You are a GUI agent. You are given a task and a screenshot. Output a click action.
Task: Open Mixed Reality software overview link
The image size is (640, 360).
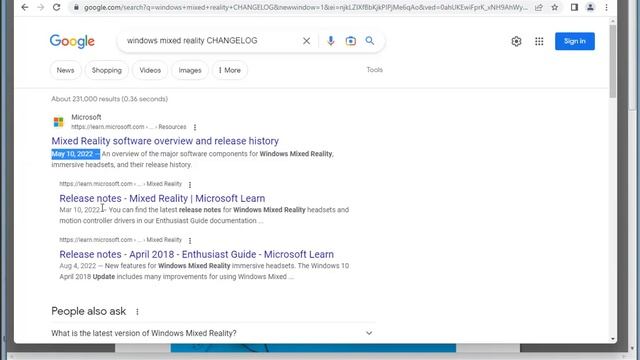coord(165,141)
